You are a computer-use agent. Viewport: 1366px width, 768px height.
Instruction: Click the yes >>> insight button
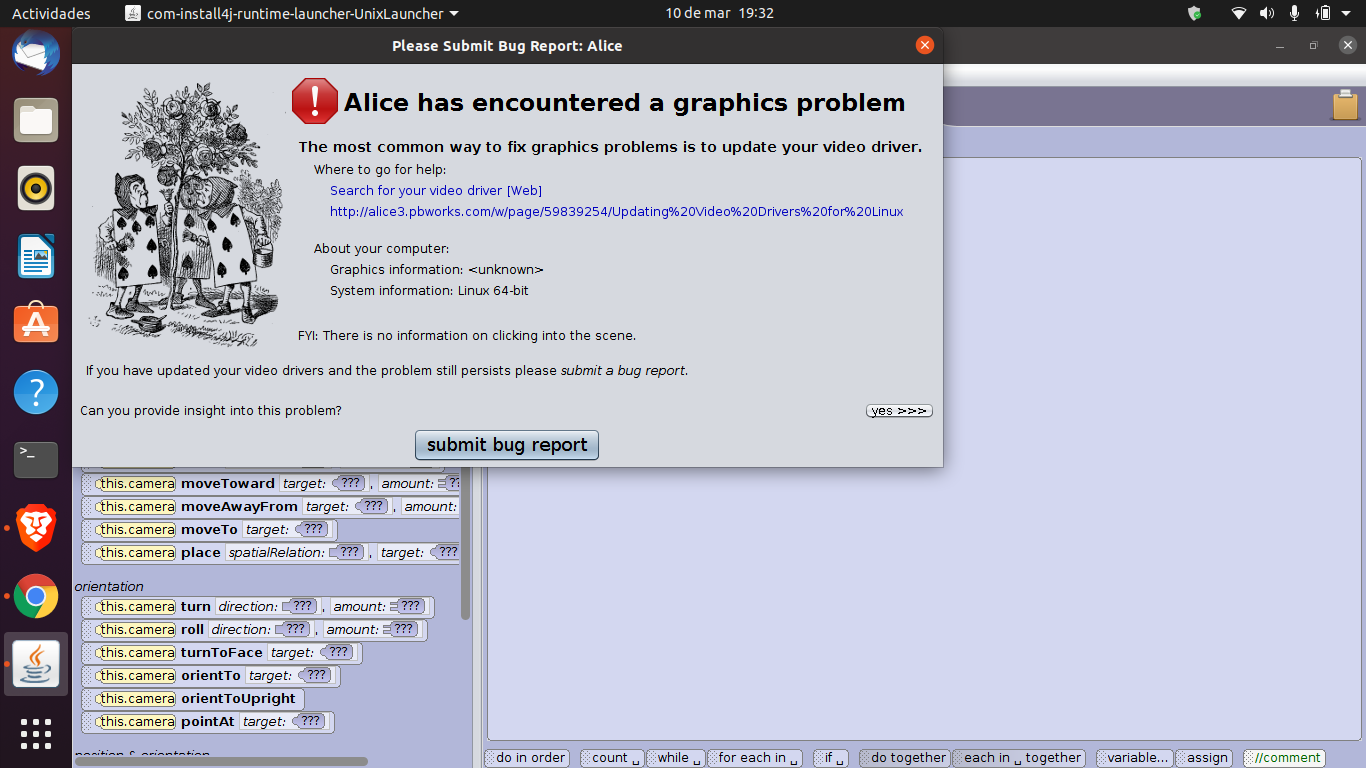point(899,411)
